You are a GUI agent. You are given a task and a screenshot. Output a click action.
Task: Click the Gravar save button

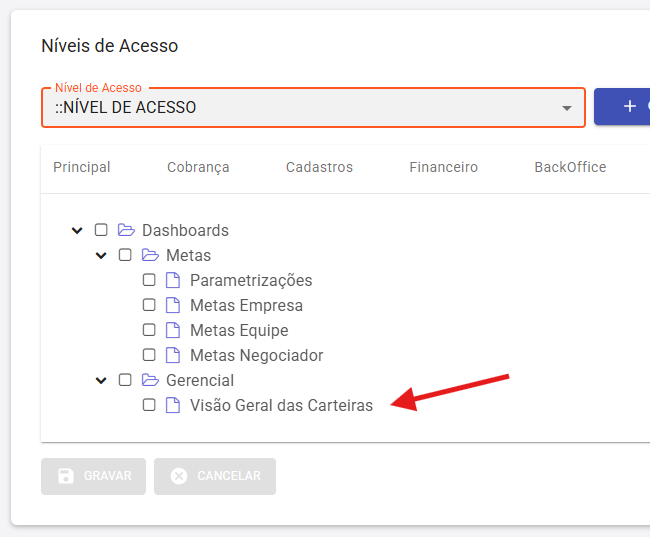coord(94,476)
